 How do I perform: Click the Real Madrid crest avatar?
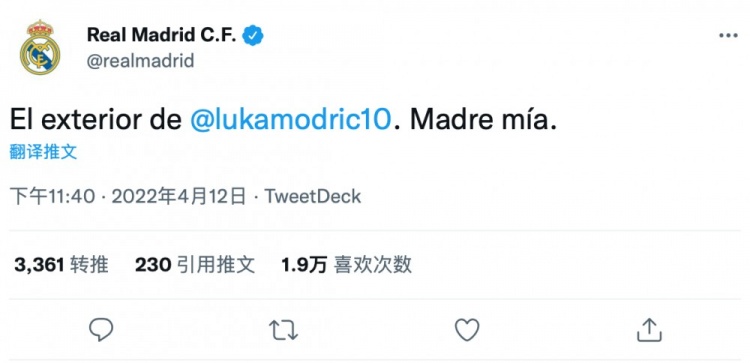(40, 47)
